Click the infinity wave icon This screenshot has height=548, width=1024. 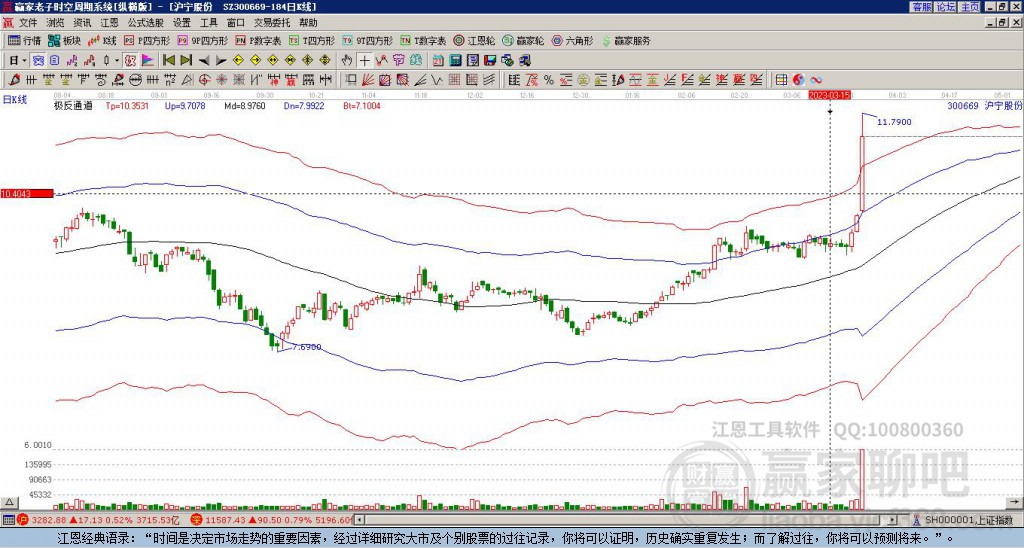tap(816, 80)
